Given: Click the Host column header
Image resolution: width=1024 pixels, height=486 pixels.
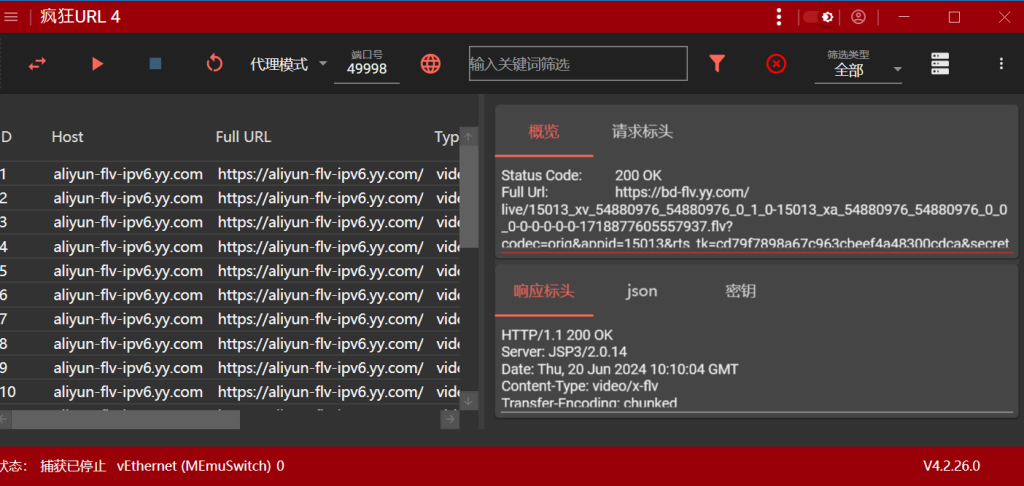Looking at the screenshot, I should tap(67, 137).
